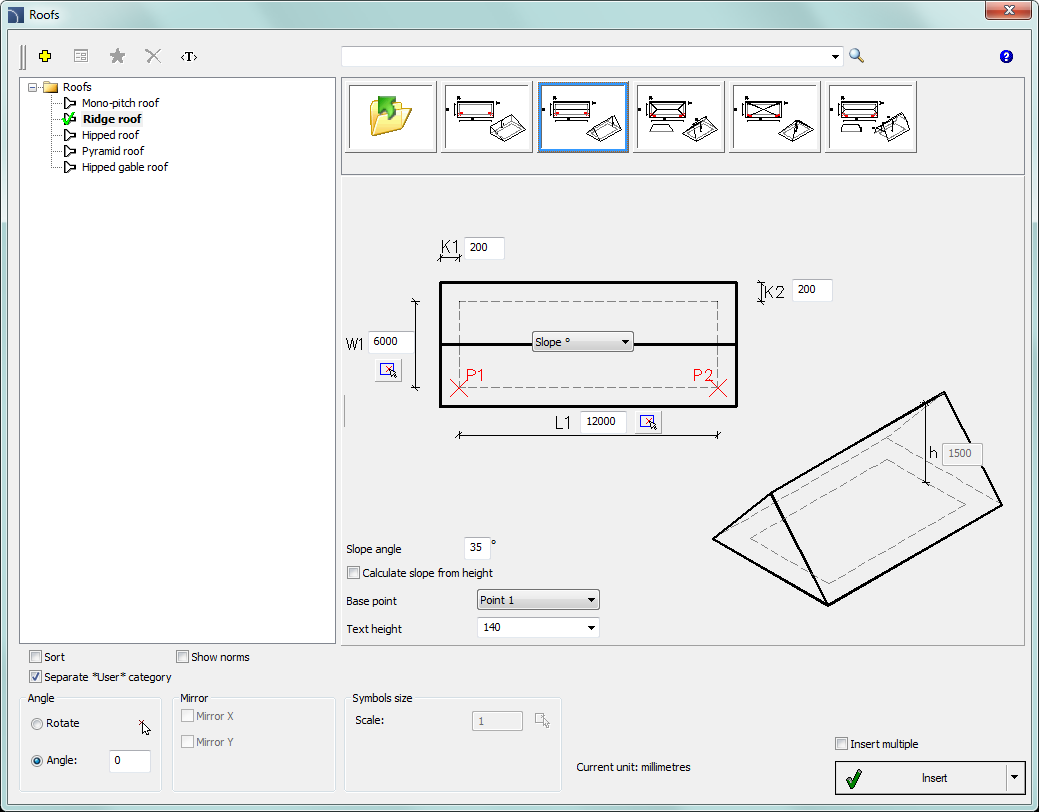The image size is (1039, 812).
Task: Select the last roof variant thumbnail
Action: [872, 117]
